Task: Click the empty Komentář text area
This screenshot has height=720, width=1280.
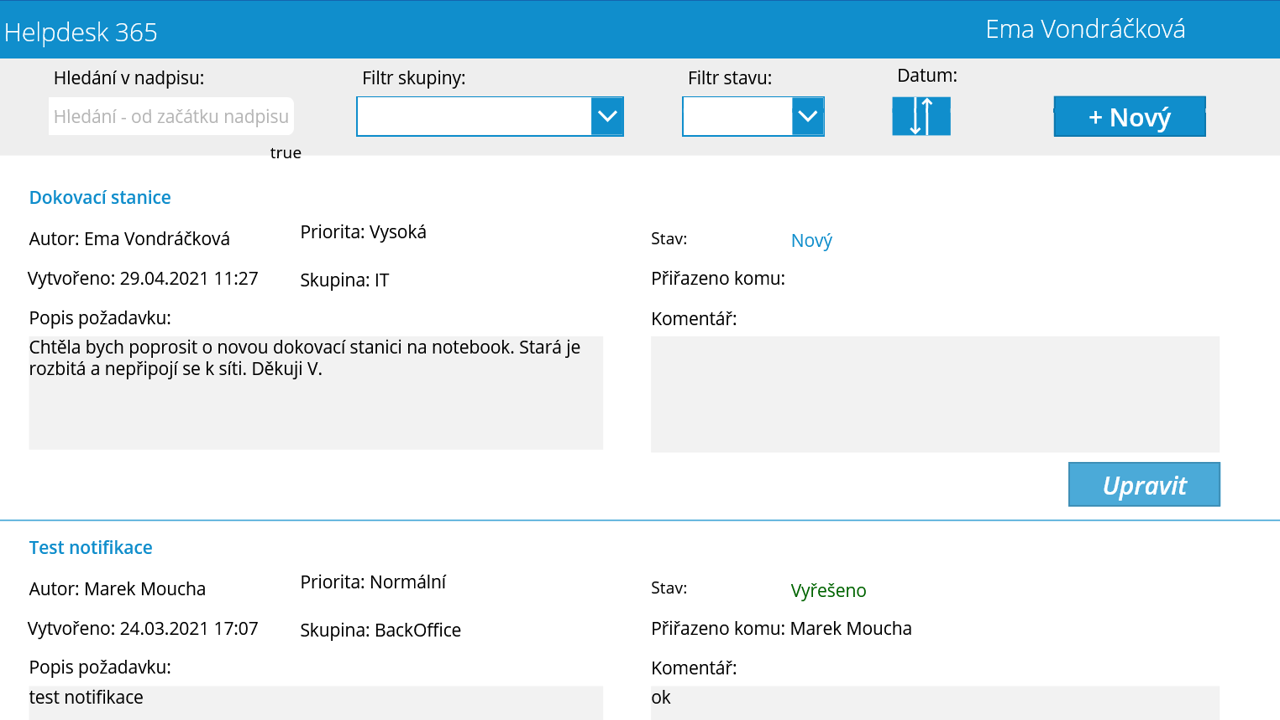Action: click(935, 394)
